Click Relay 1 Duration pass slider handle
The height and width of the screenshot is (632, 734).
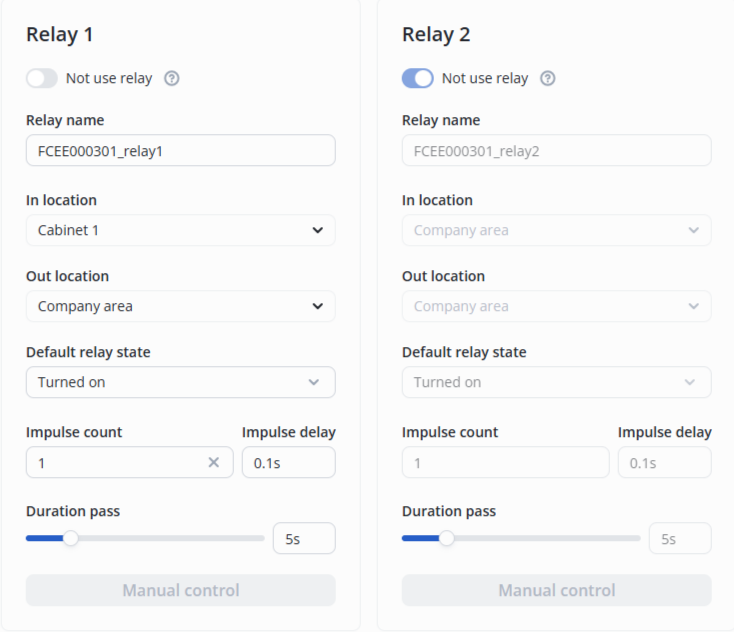click(70, 538)
